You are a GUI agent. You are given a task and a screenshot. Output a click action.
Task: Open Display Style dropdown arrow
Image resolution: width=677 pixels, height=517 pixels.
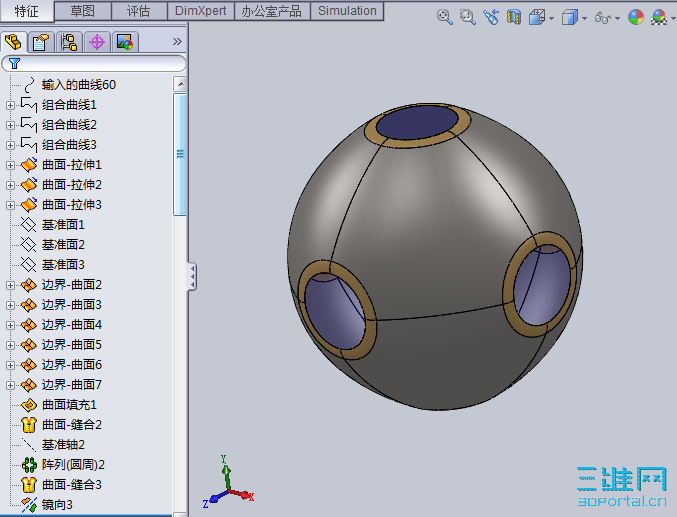point(584,19)
